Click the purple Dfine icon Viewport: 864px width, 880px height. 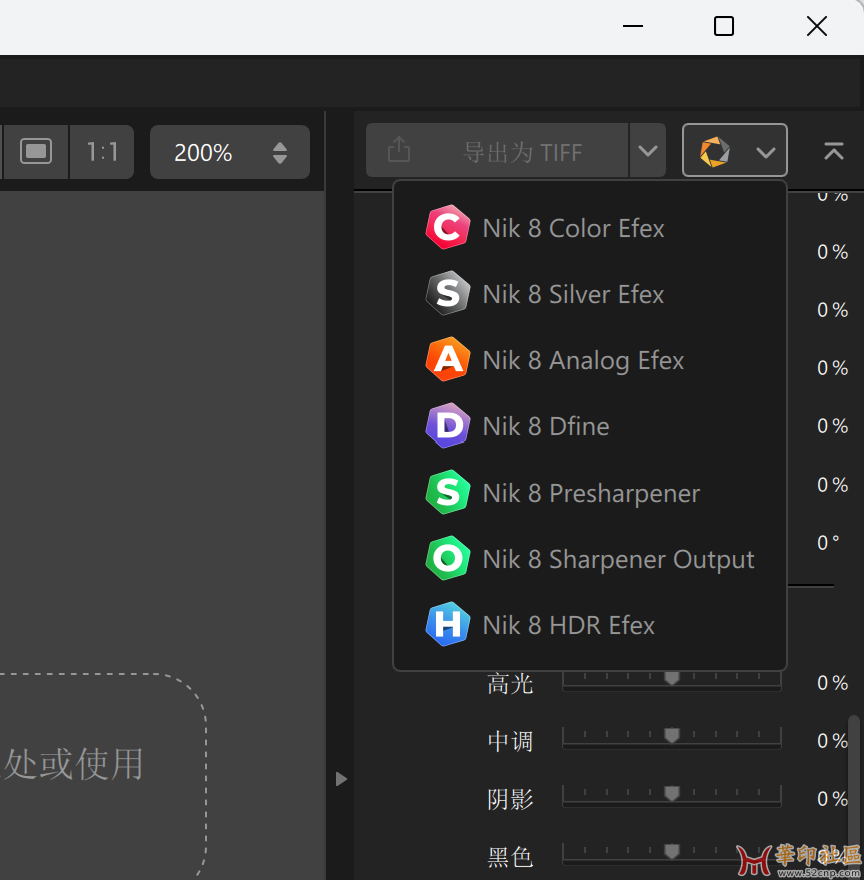(447, 425)
